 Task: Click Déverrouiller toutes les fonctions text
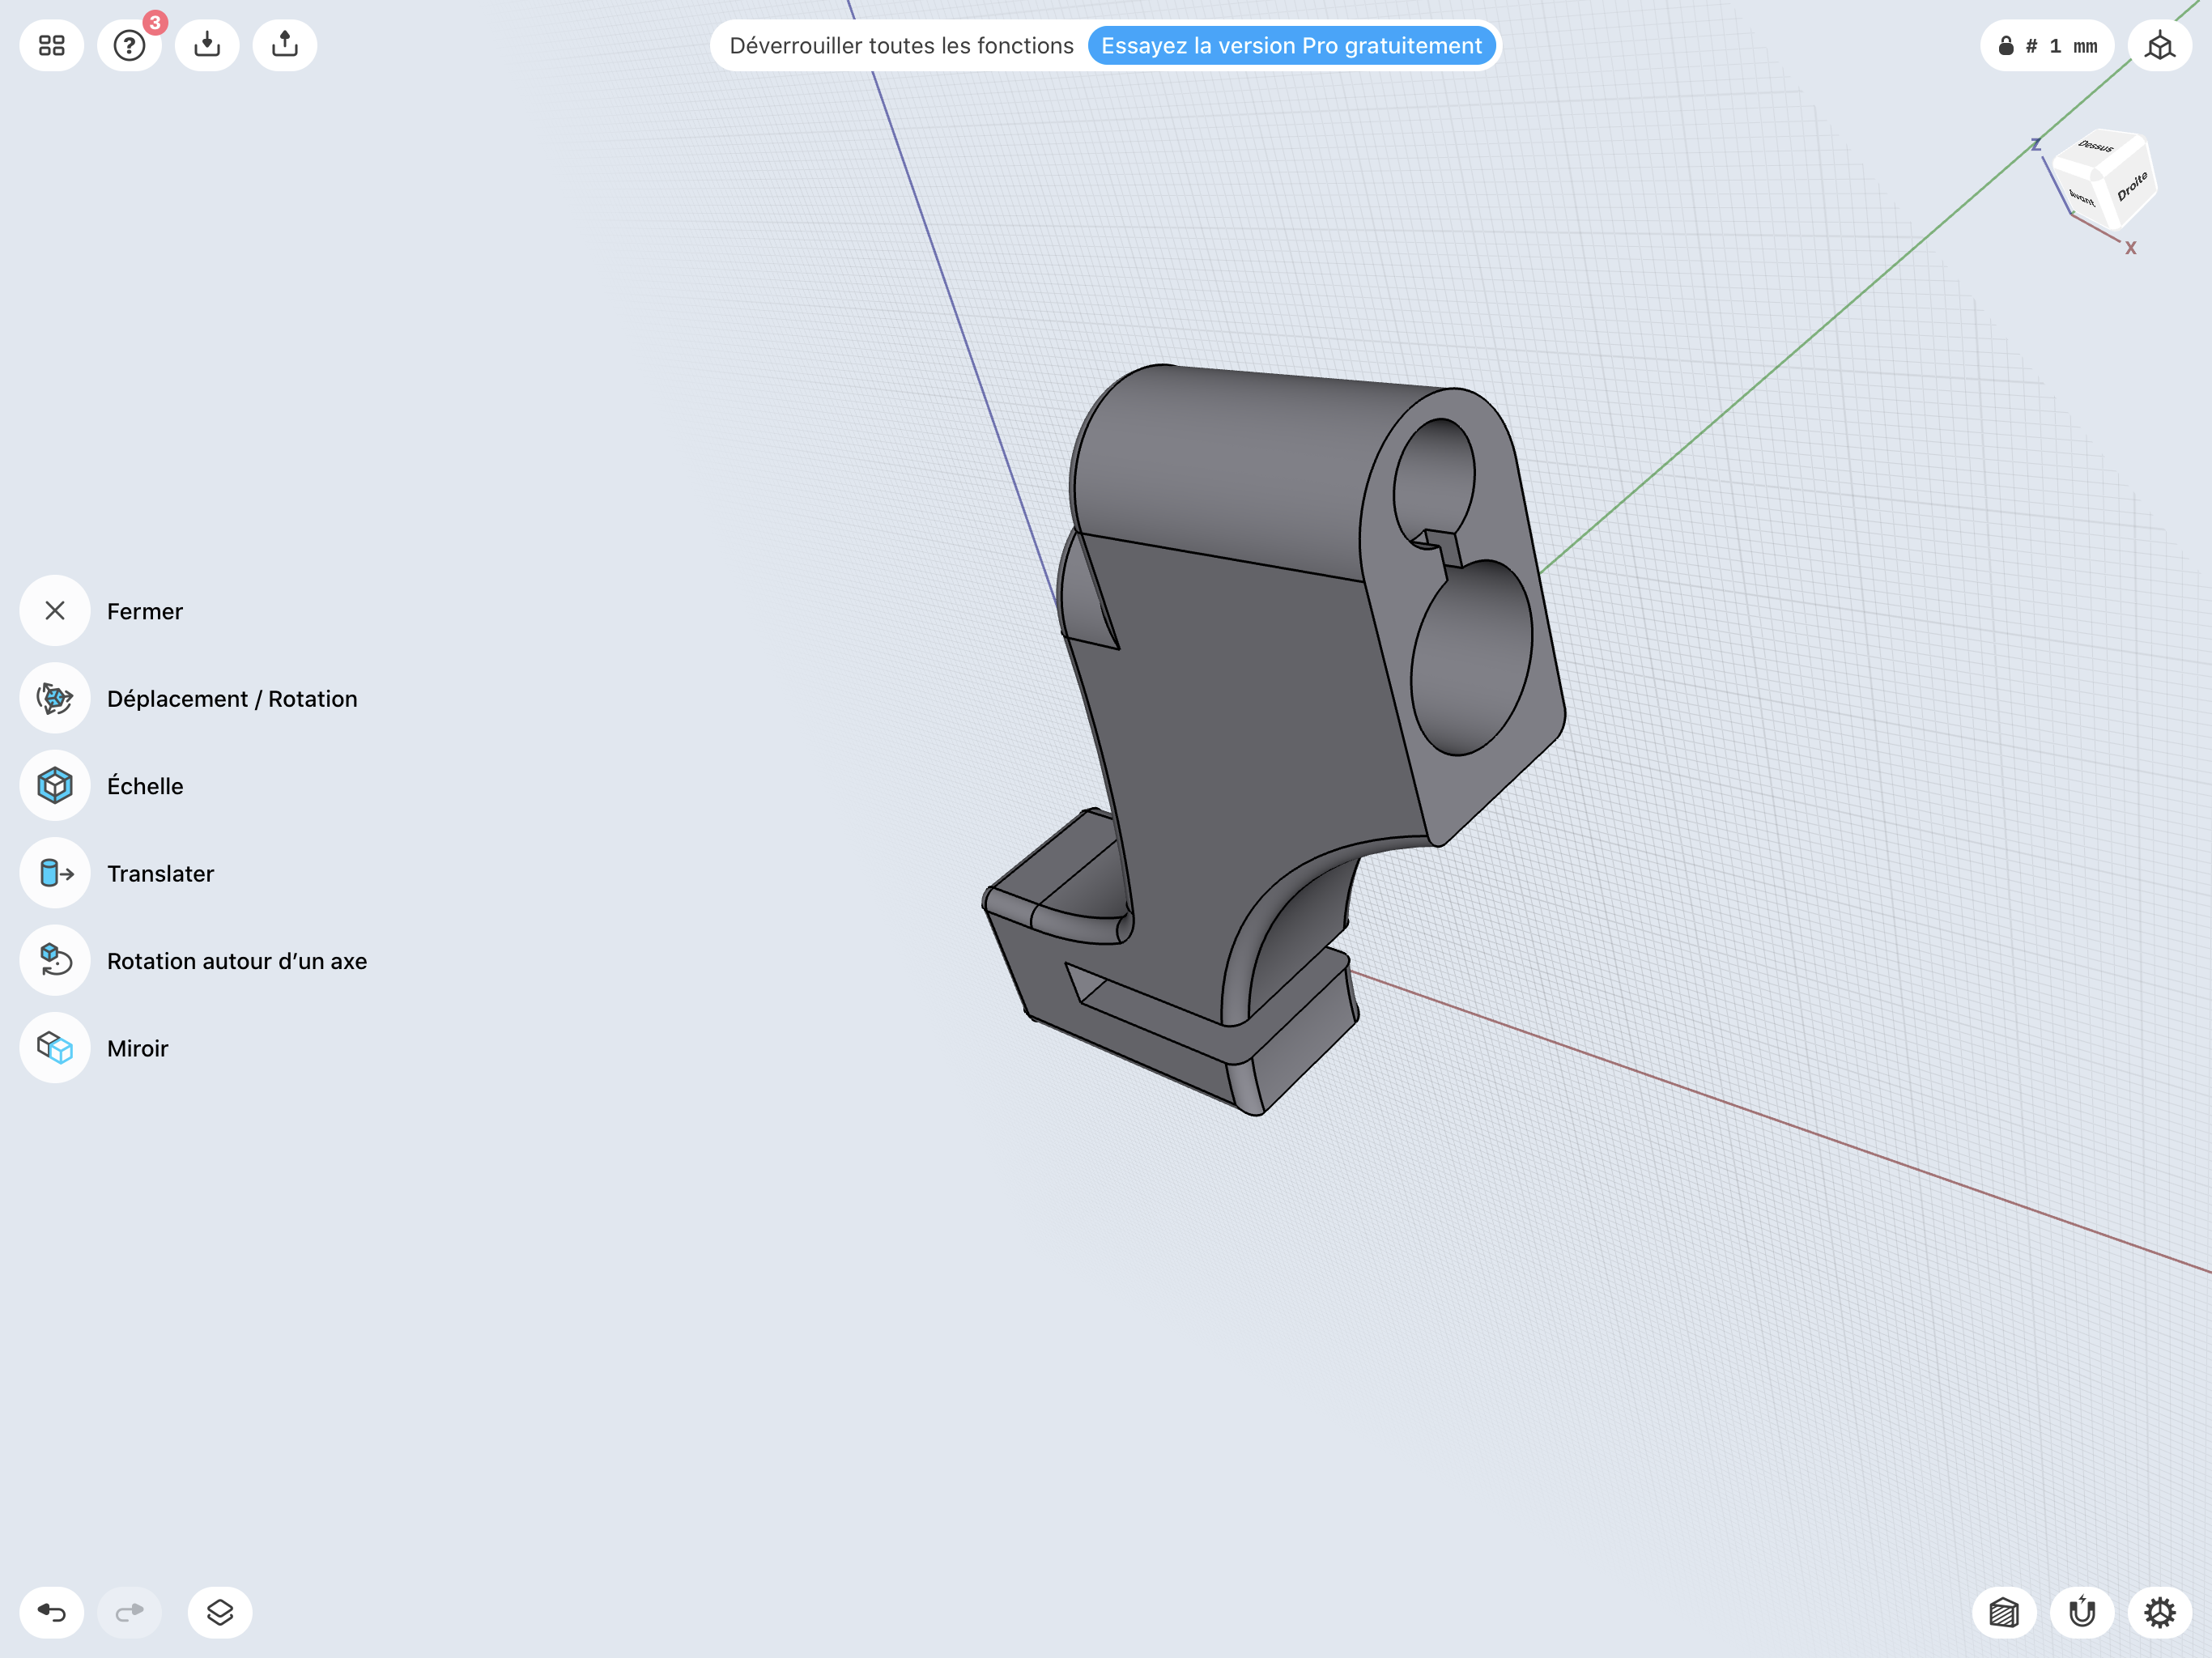(x=901, y=46)
